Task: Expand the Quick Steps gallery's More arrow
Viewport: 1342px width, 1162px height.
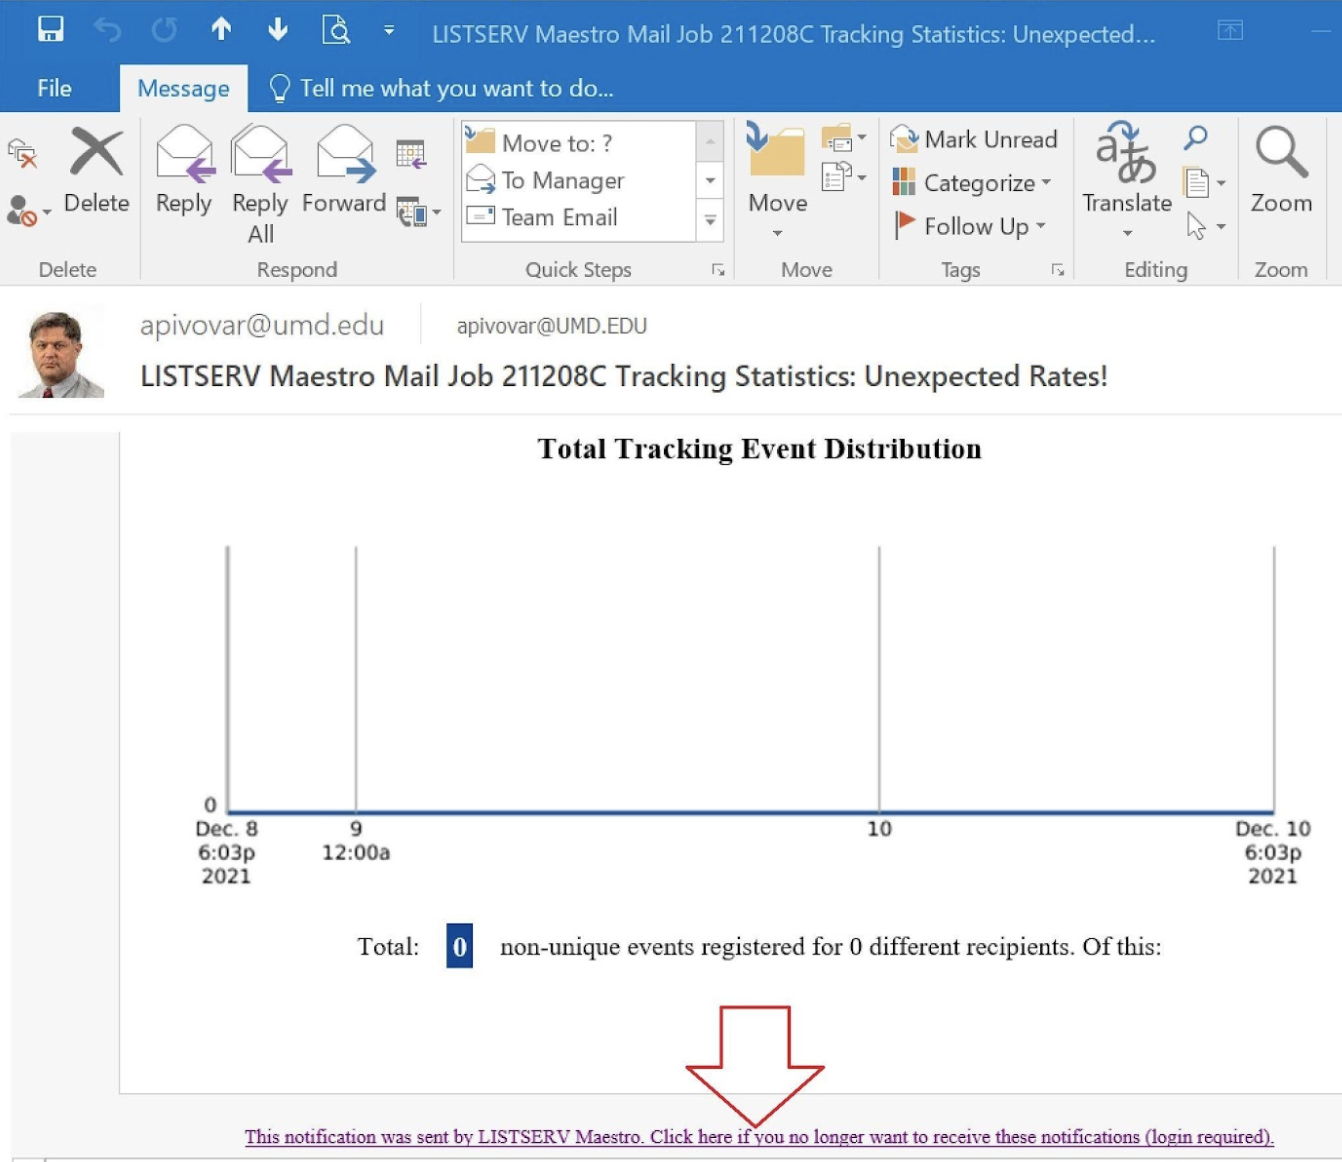Action: click(x=710, y=220)
